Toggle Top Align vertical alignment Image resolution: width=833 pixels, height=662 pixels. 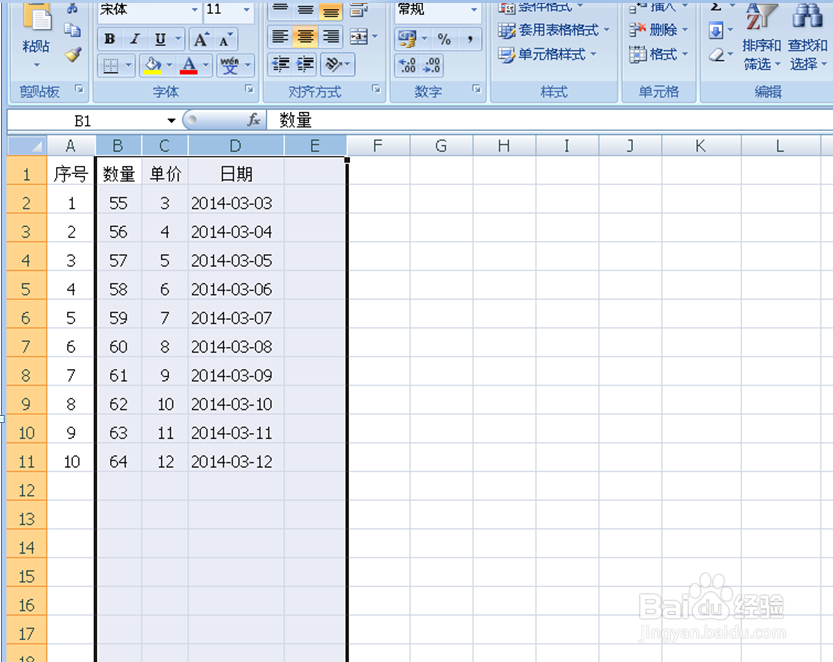click(280, 10)
